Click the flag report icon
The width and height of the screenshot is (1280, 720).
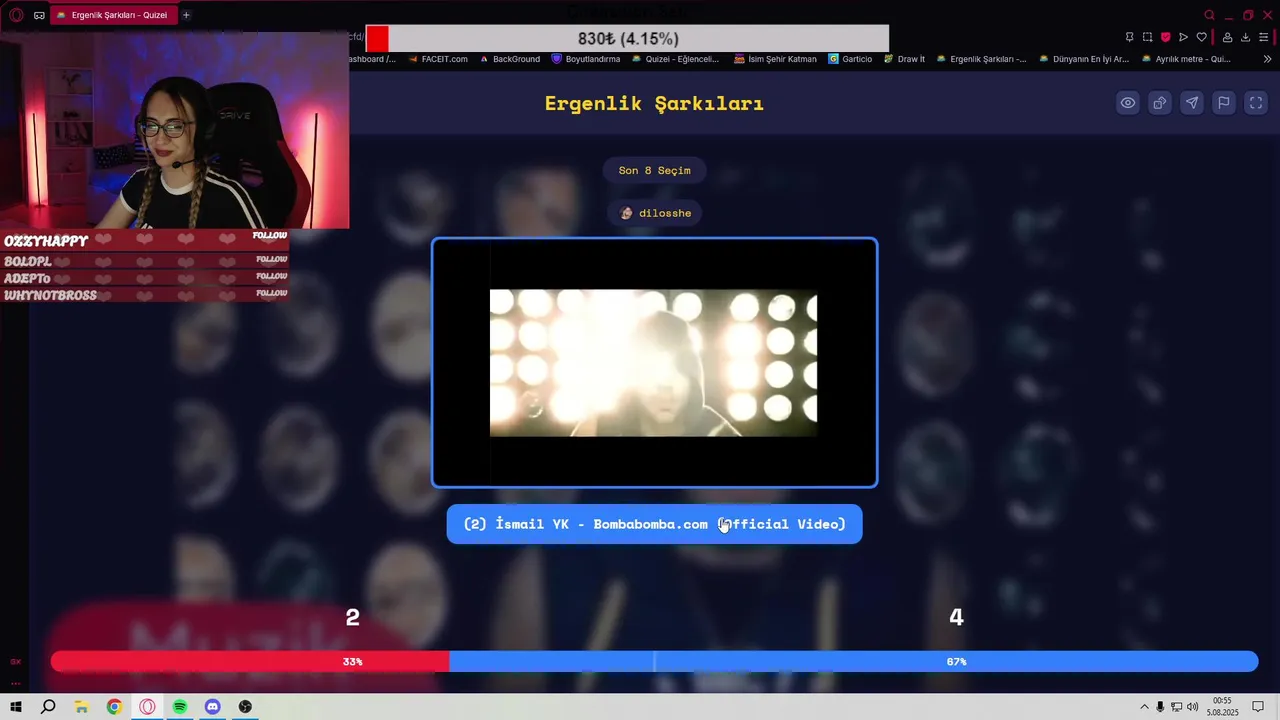tap(1223, 103)
